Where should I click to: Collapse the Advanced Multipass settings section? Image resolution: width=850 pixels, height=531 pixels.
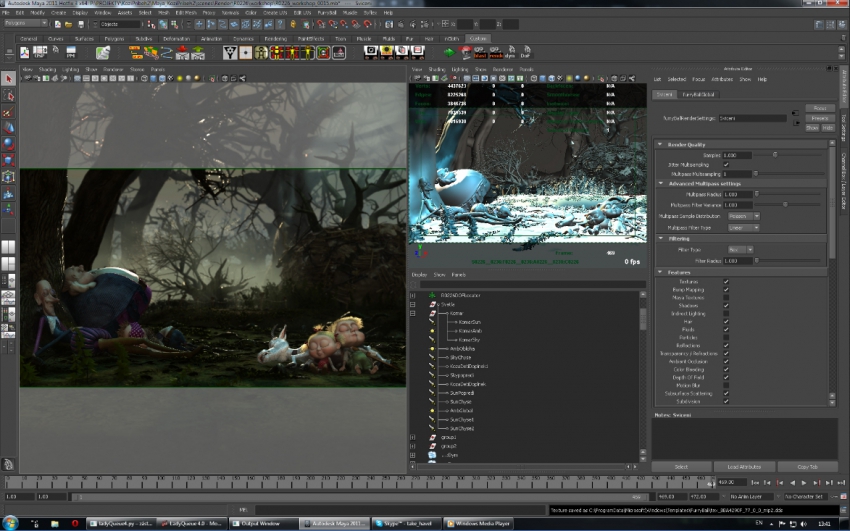660,184
